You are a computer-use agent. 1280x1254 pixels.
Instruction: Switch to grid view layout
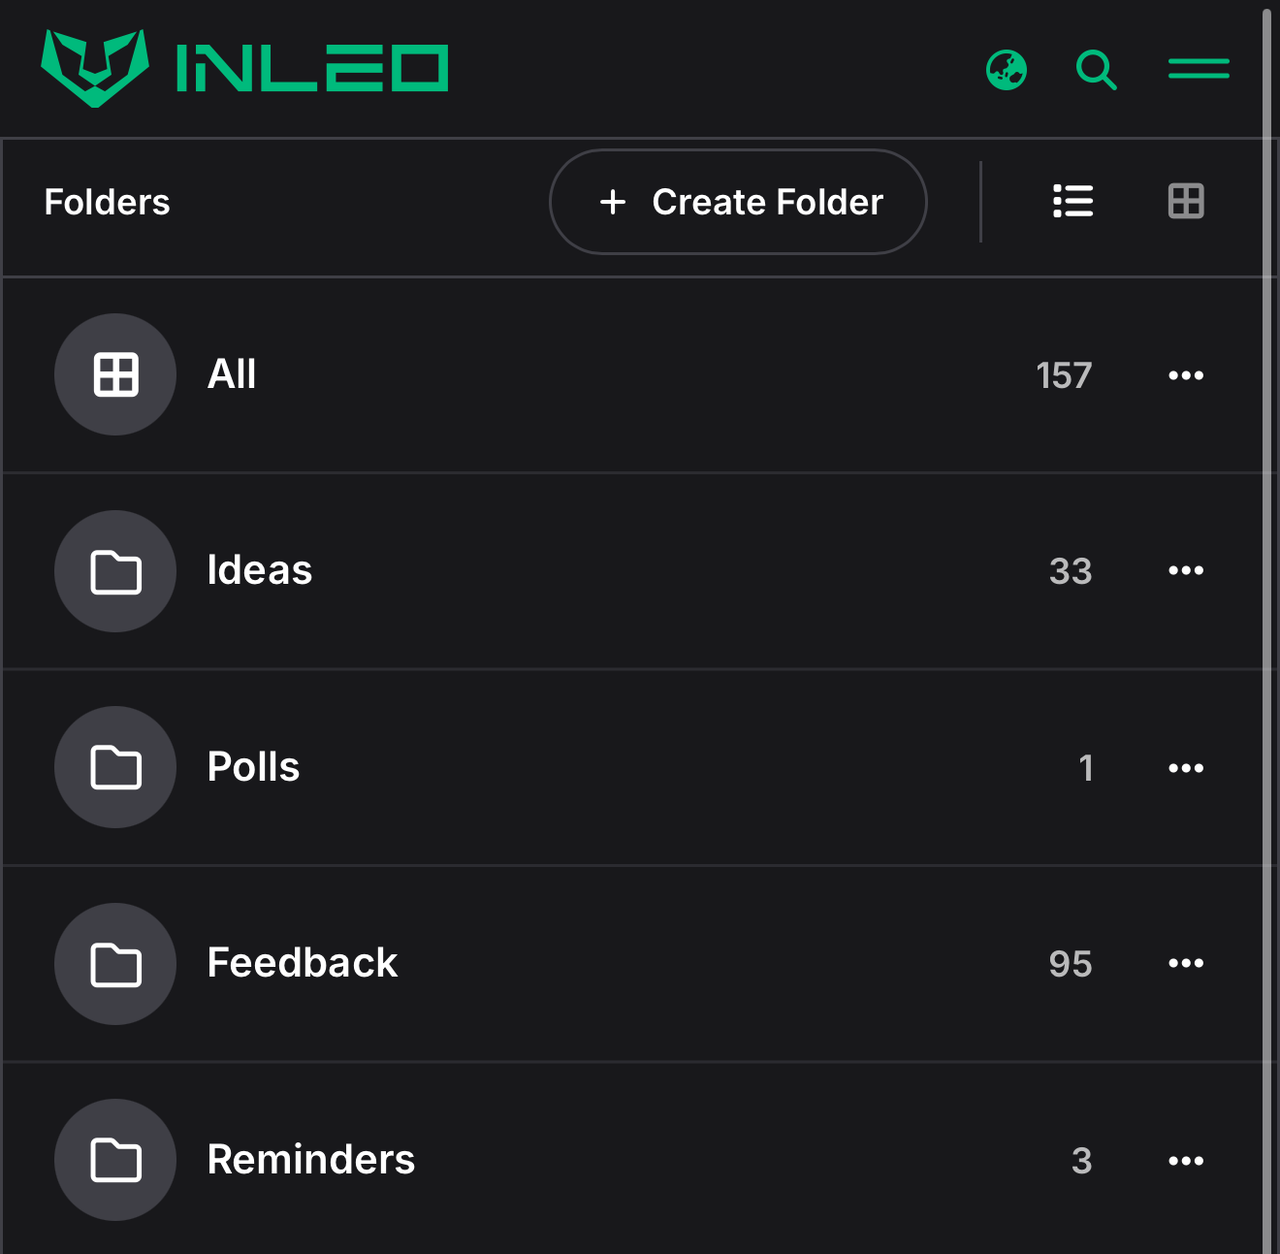1186,202
